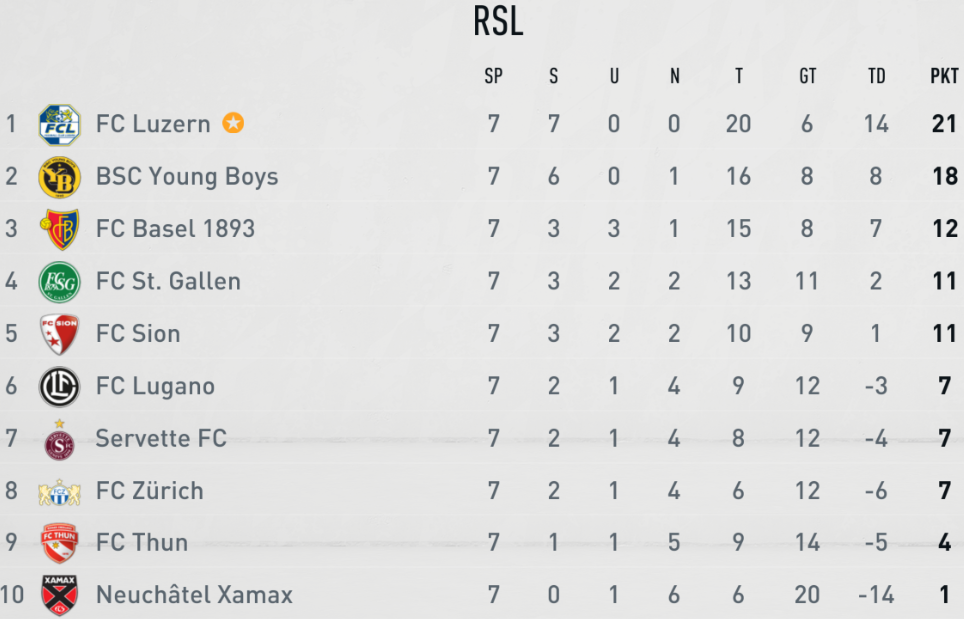Click the FC Luzern club crest
Screen dimensions: 964x619
[59, 125]
